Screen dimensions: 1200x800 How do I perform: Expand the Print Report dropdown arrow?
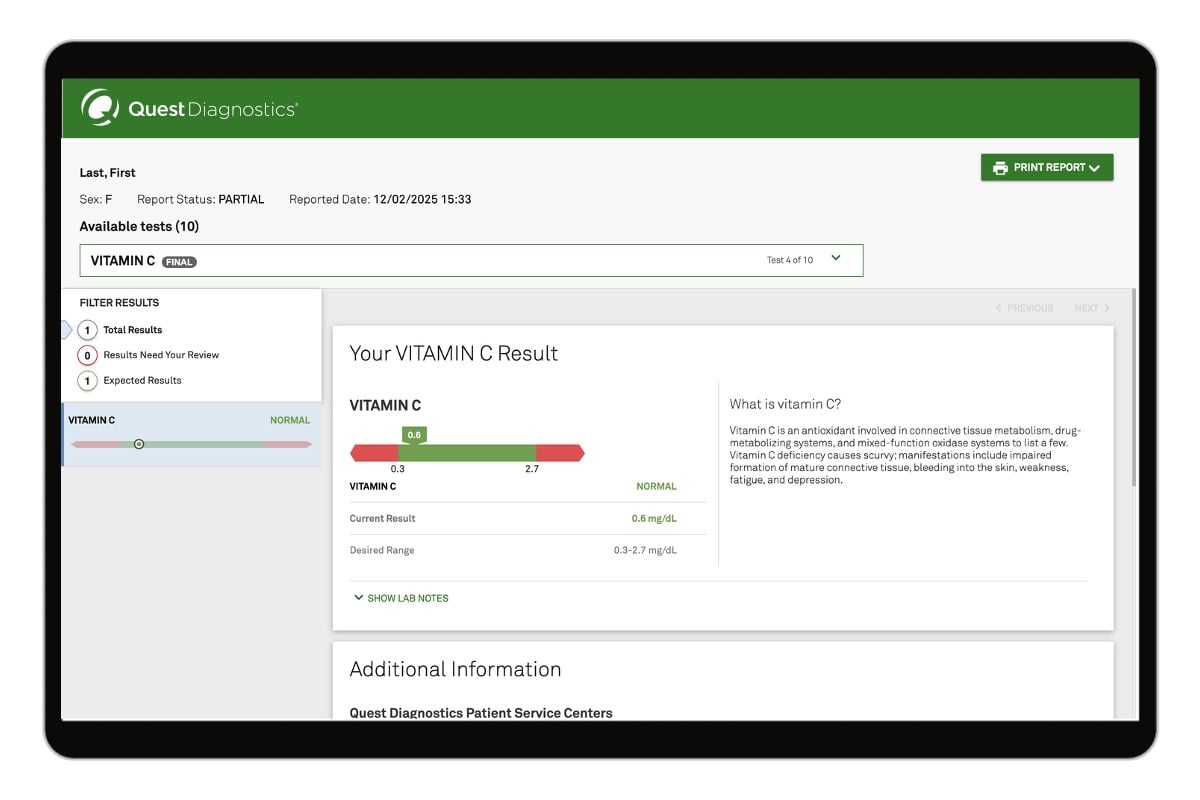[x=1095, y=168]
